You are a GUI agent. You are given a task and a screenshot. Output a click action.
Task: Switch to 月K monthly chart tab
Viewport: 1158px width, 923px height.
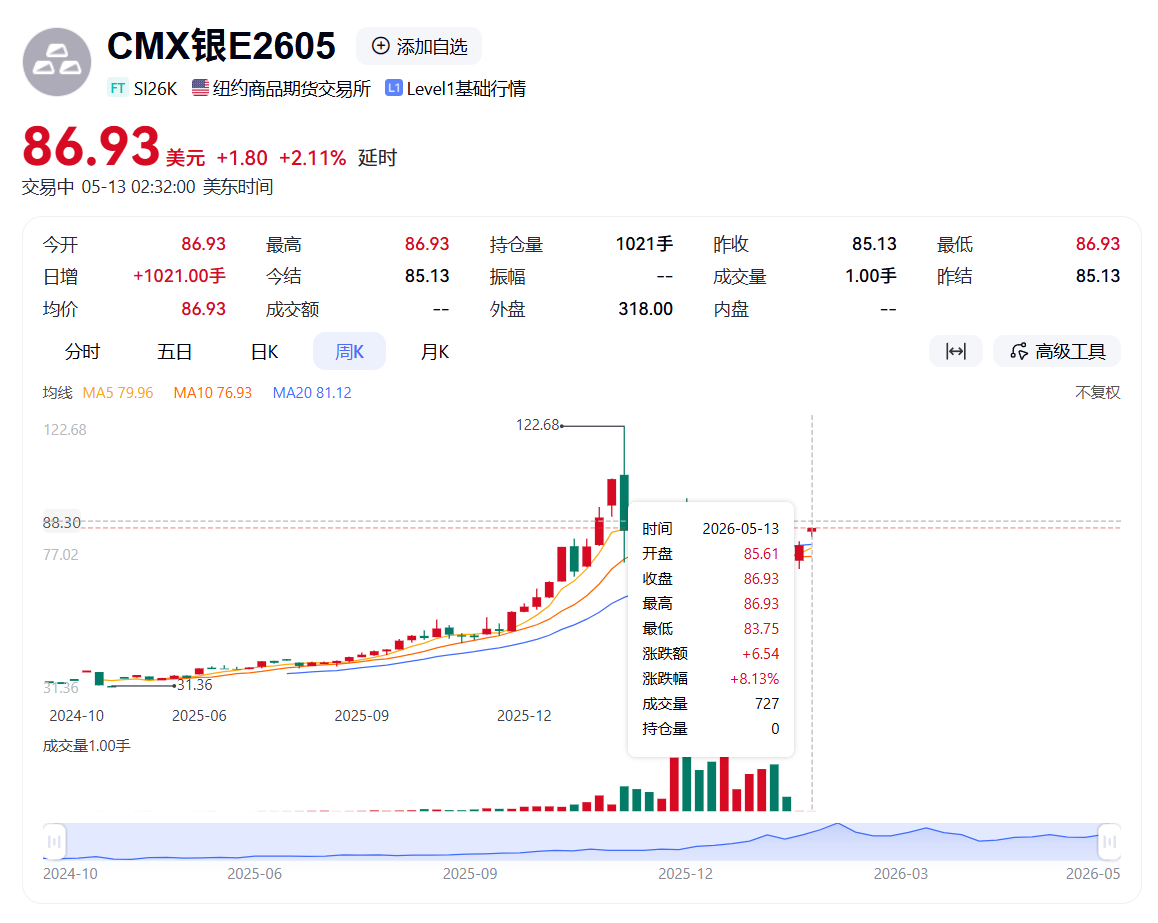click(435, 351)
